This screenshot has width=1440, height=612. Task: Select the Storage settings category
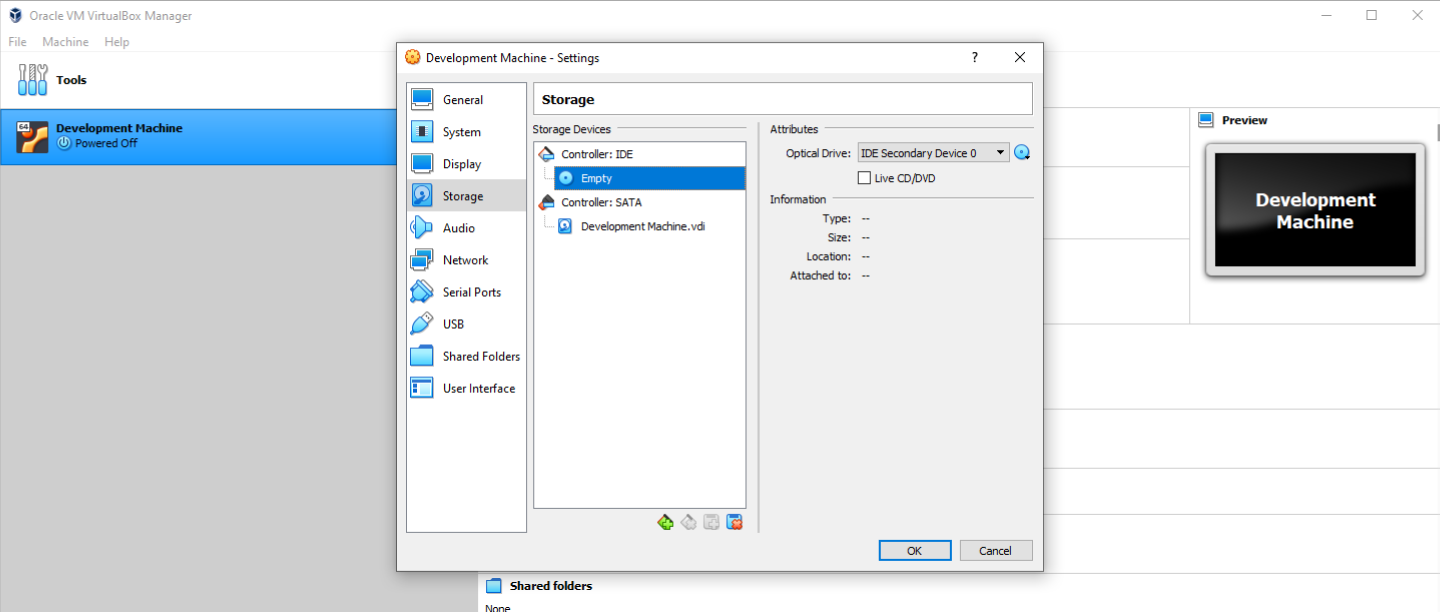pyautogui.click(x=466, y=196)
